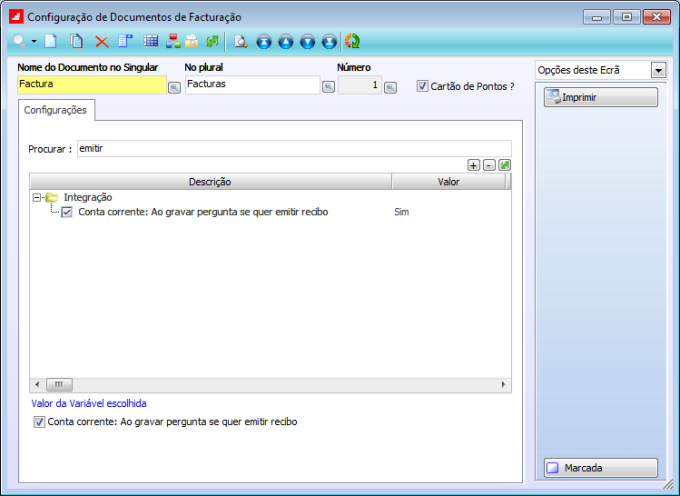Go to the last record
The image size is (680, 496).
pos(329,42)
